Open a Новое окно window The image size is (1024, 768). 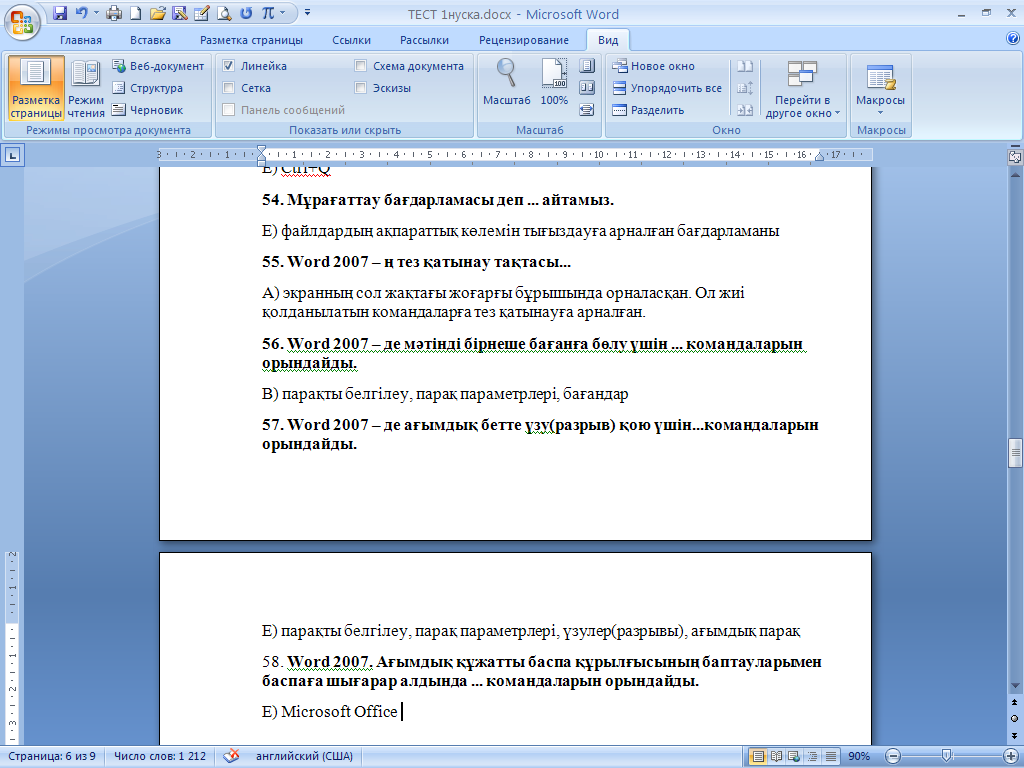pos(654,66)
